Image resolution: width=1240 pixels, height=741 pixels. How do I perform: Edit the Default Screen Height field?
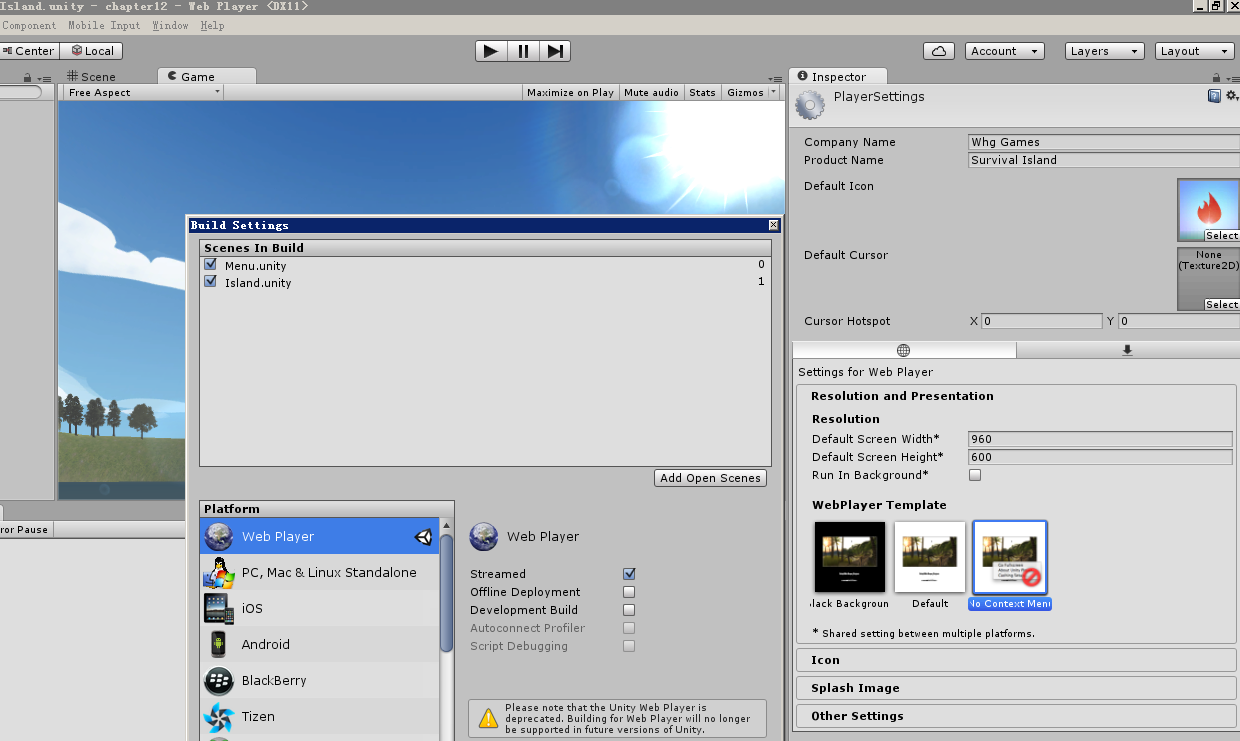(x=1100, y=457)
